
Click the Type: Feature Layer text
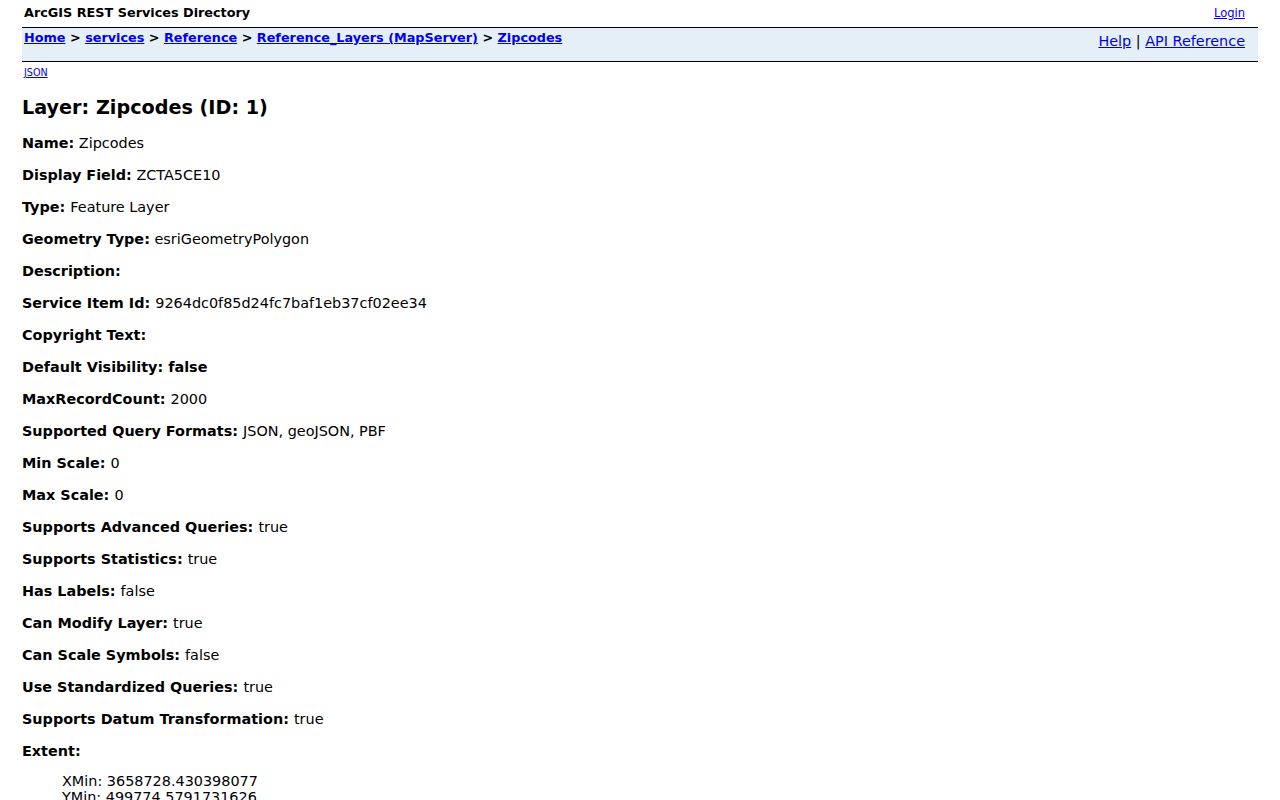point(96,207)
